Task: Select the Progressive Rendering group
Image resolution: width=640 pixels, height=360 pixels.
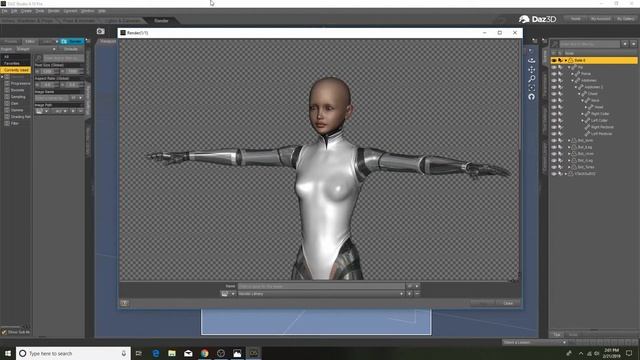Action: click(17, 83)
